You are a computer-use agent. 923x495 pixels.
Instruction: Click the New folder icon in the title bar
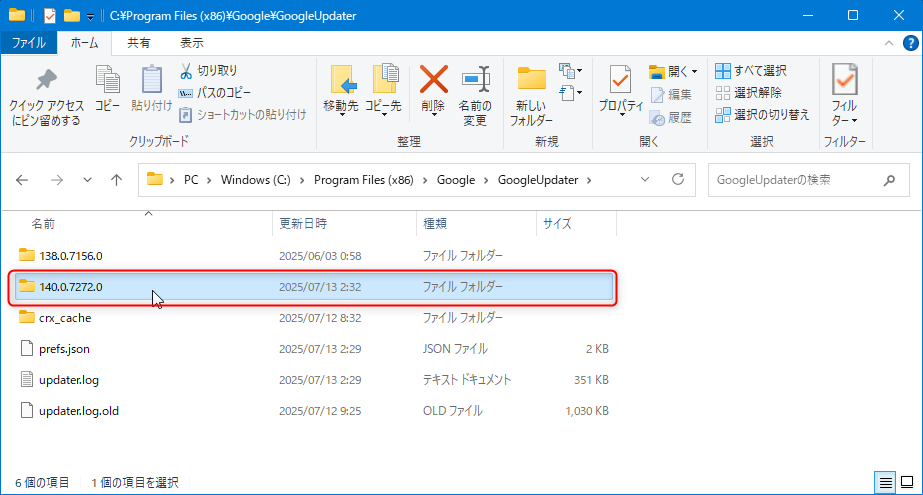point(72,16)
